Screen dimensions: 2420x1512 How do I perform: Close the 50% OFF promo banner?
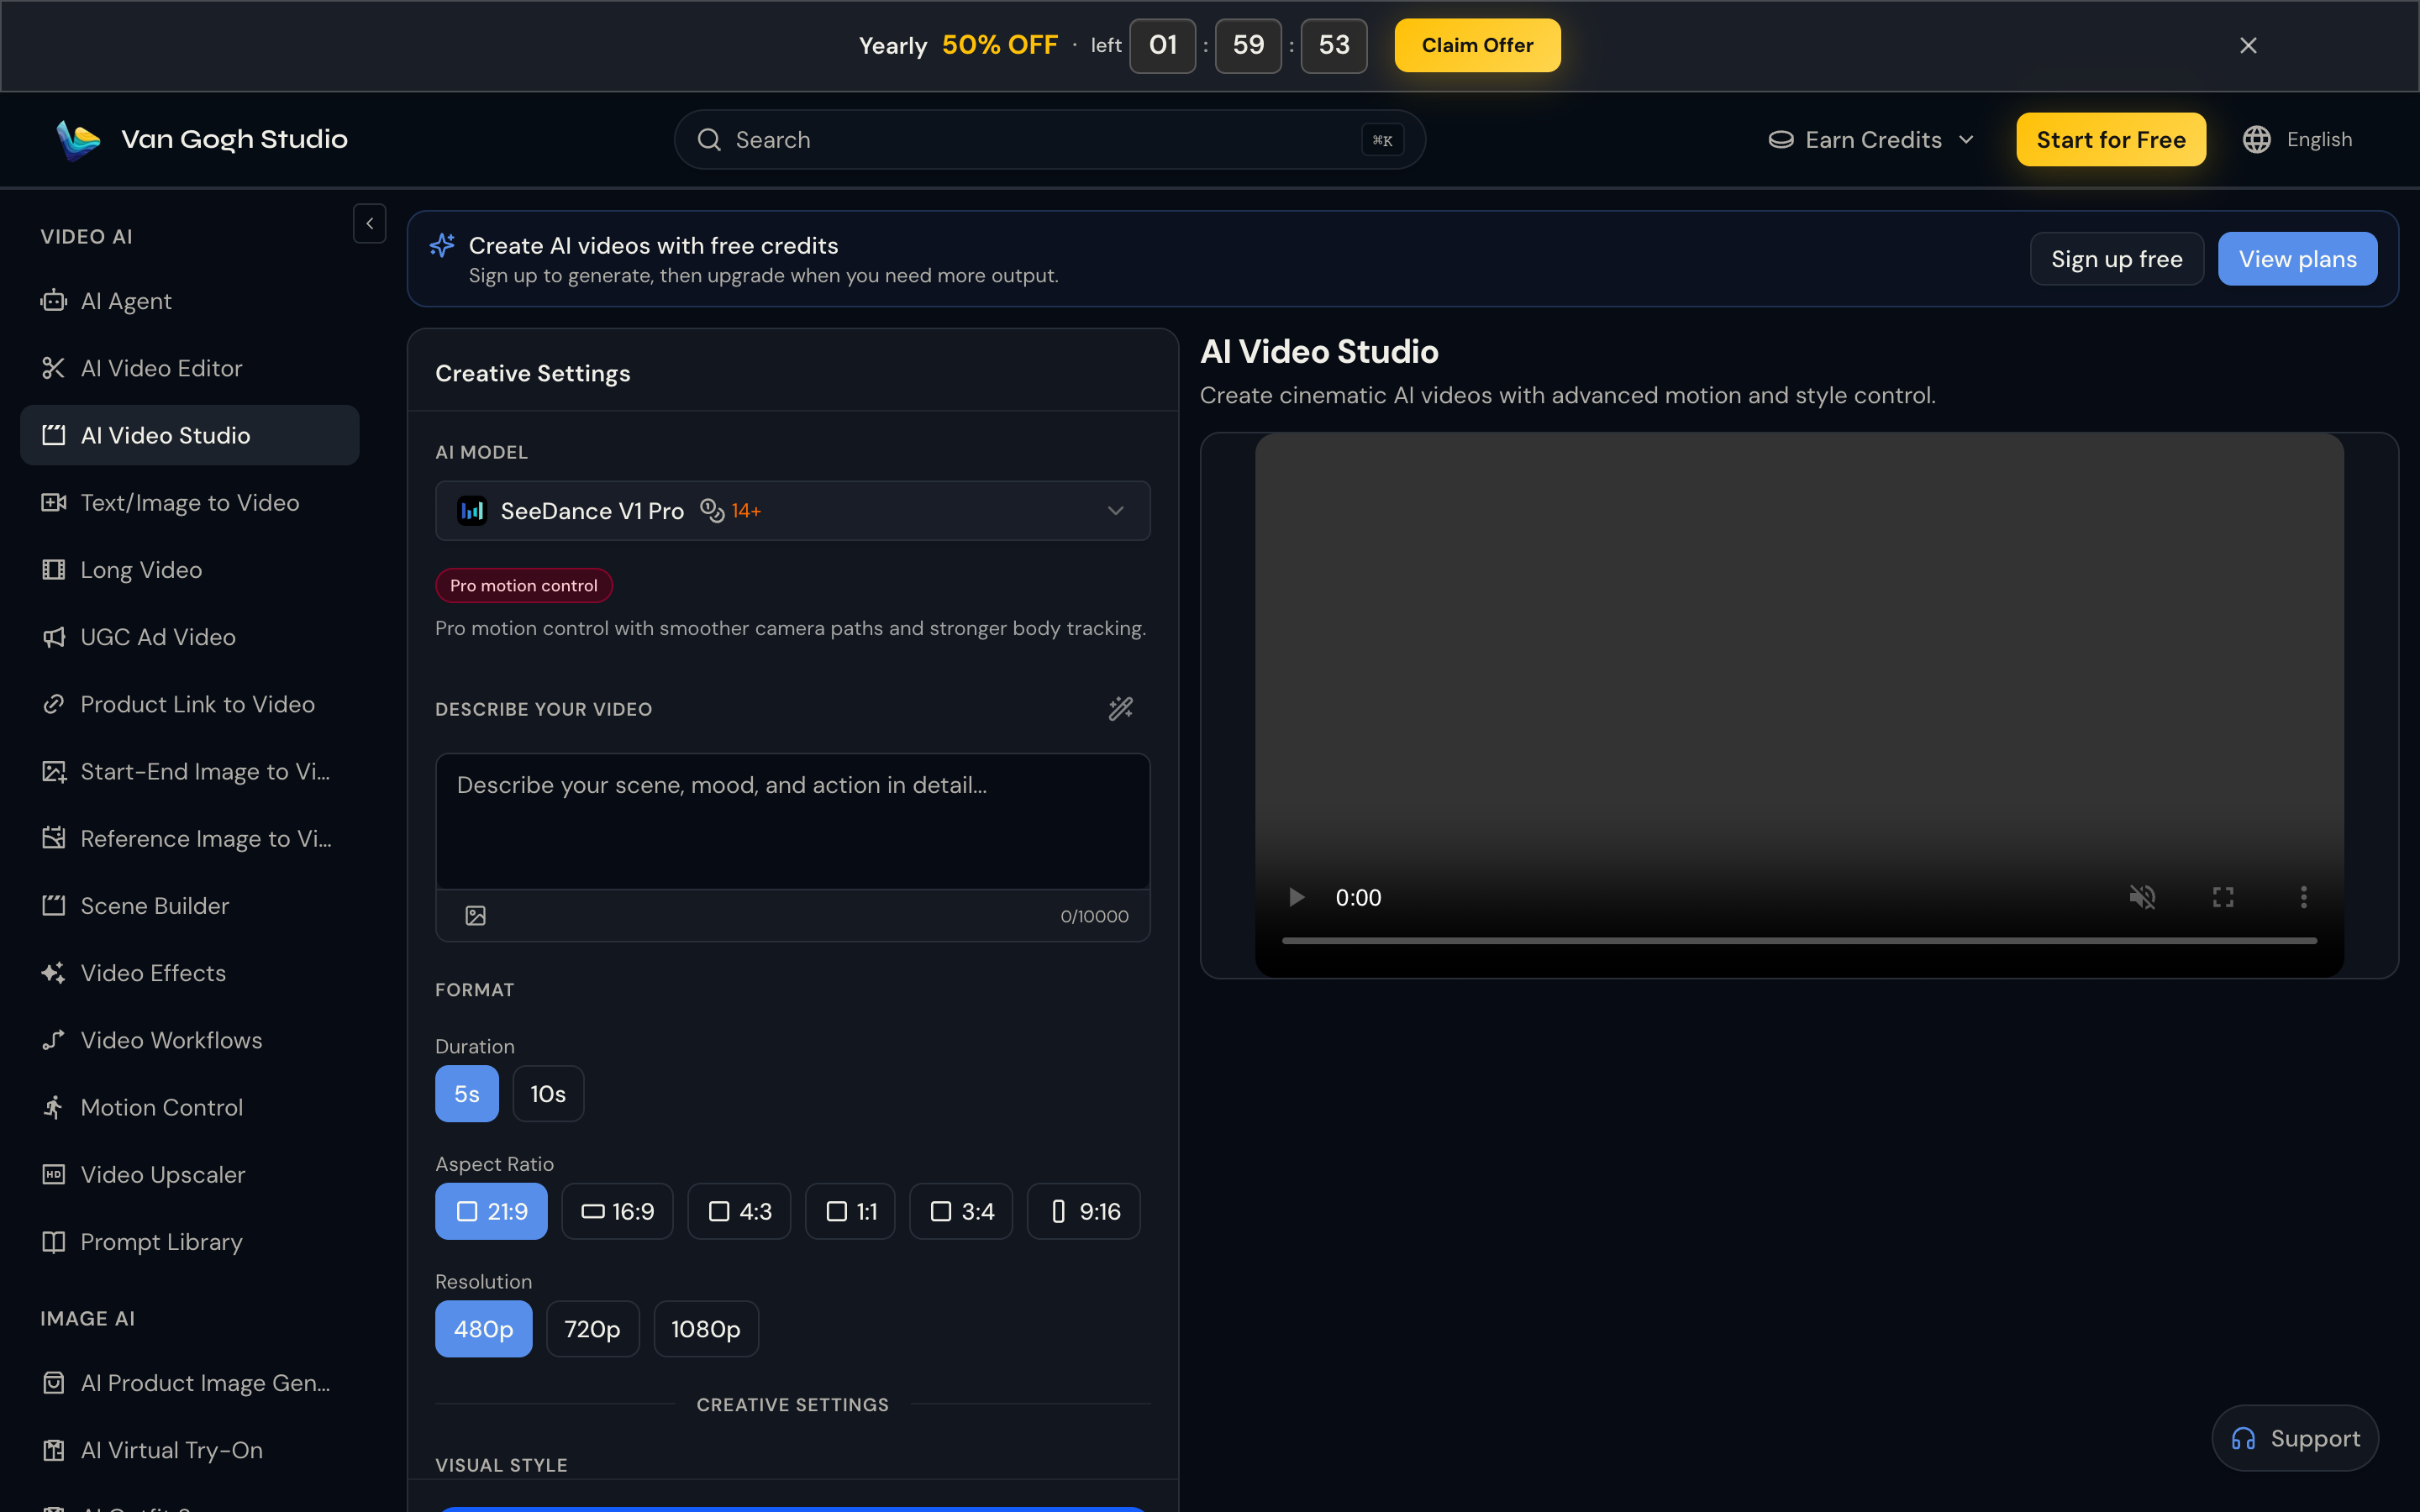2248,46
